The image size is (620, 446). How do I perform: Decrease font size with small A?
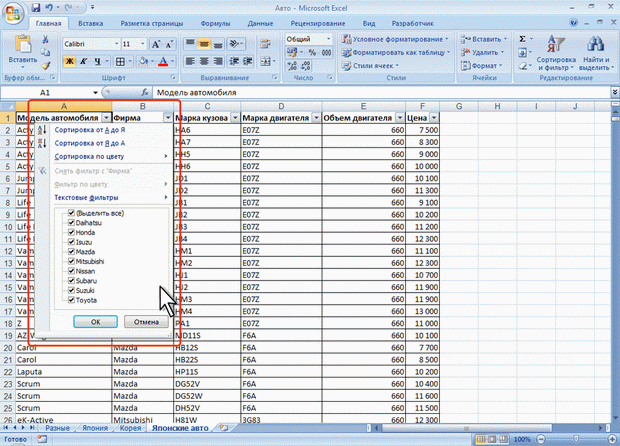(169, 44)
